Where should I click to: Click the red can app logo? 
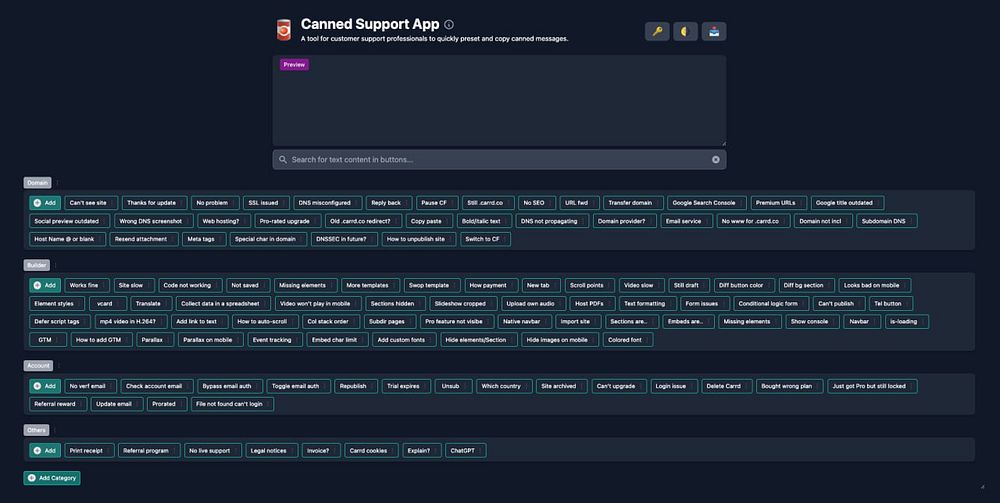(284, 30)
